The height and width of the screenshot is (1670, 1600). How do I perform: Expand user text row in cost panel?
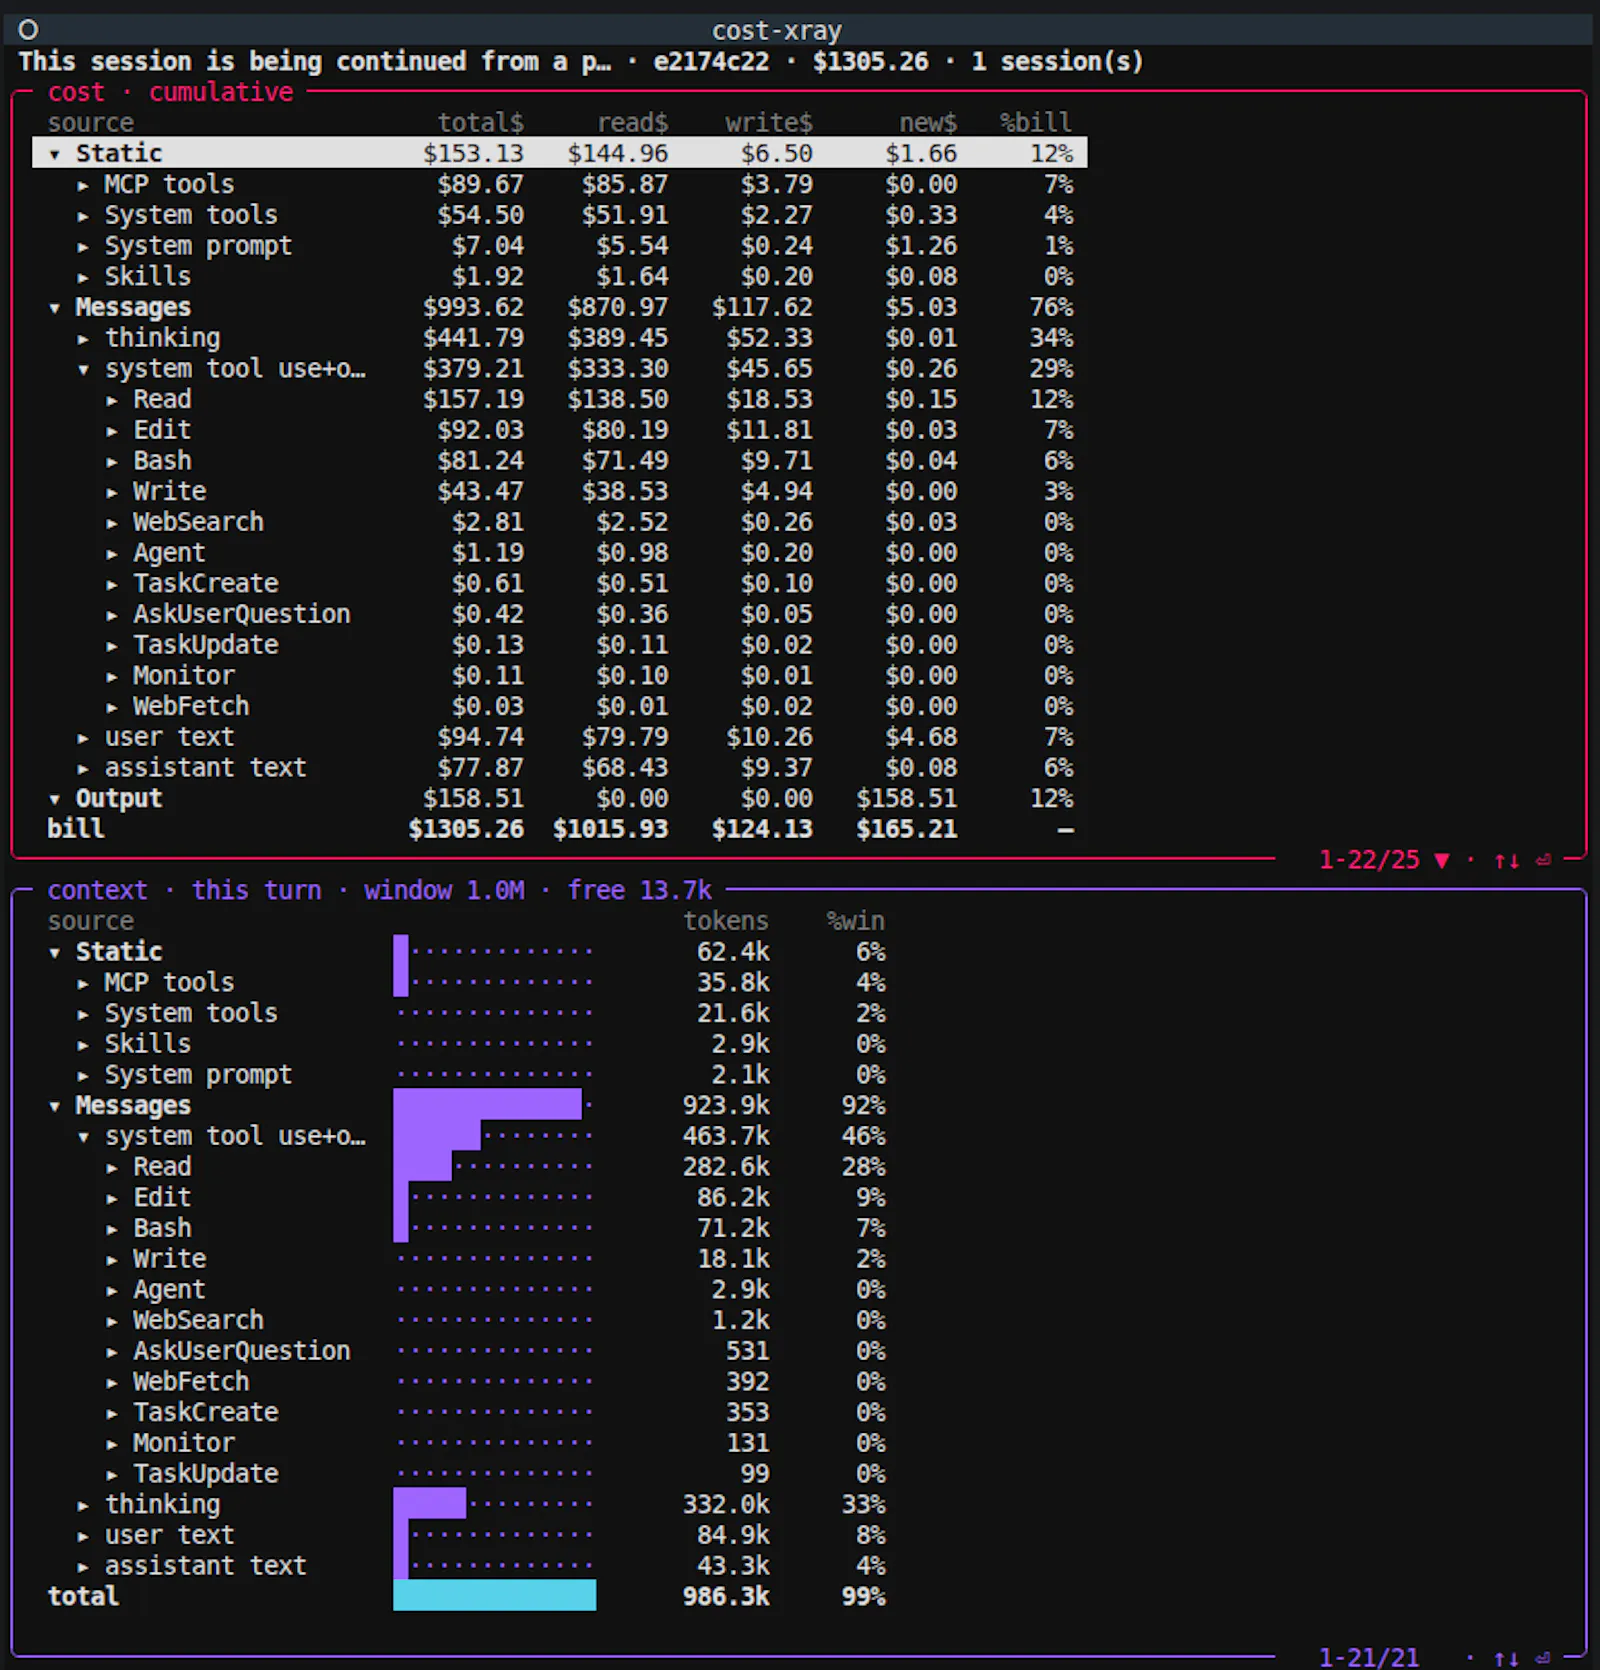pyautogui.click(x=83, y=738)
